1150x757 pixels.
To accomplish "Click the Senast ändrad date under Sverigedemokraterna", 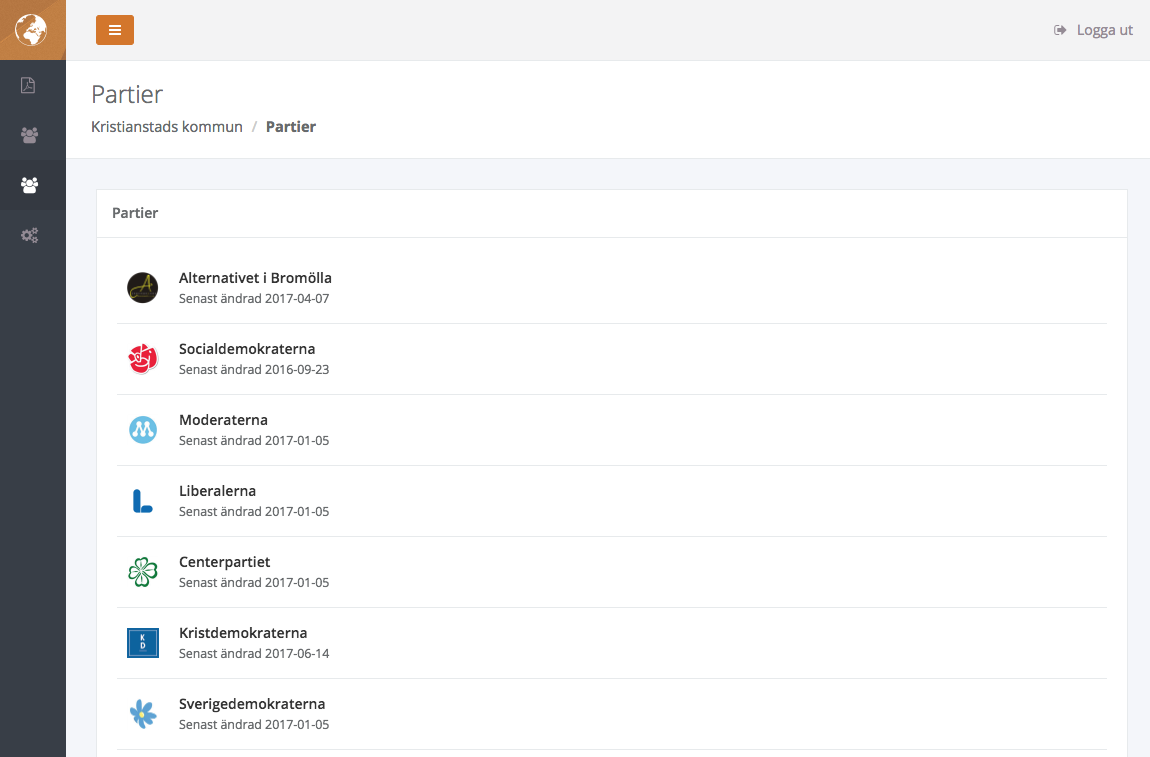I will [x=254, y=725].
